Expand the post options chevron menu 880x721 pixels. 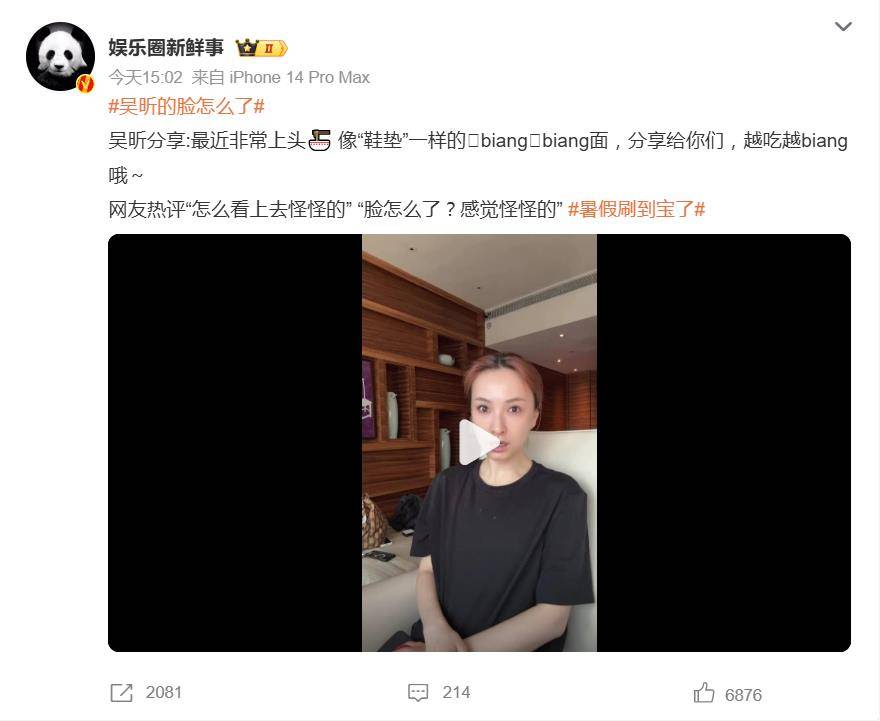[843, 26]
